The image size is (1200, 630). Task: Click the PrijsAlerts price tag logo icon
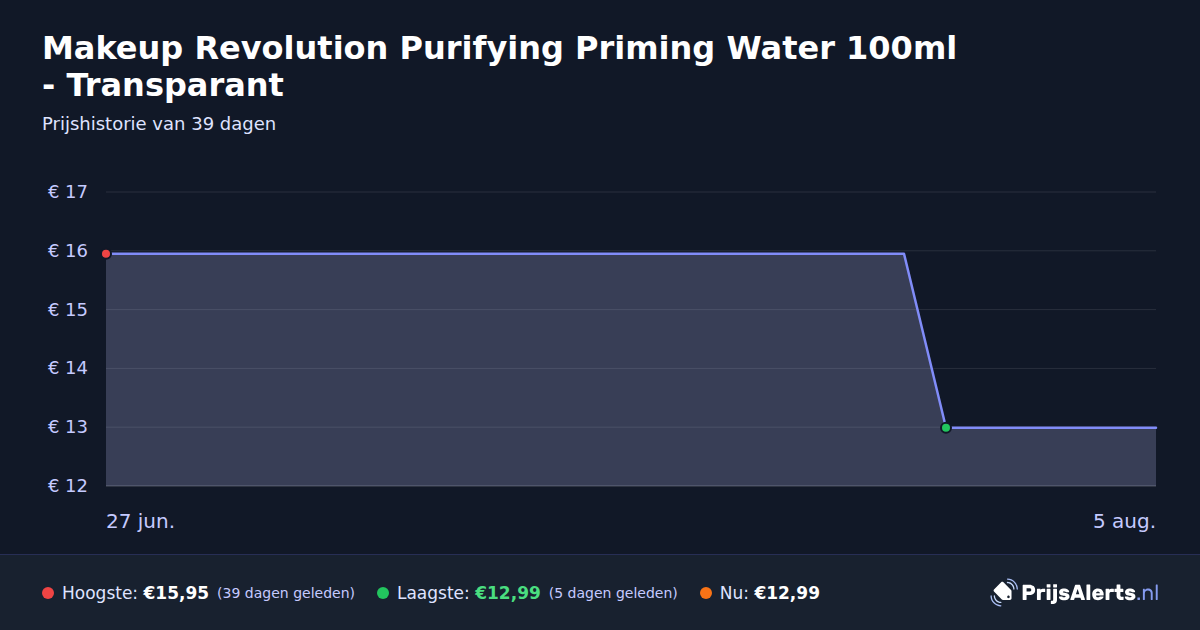pyautogui.click(x=1003, y=593)
